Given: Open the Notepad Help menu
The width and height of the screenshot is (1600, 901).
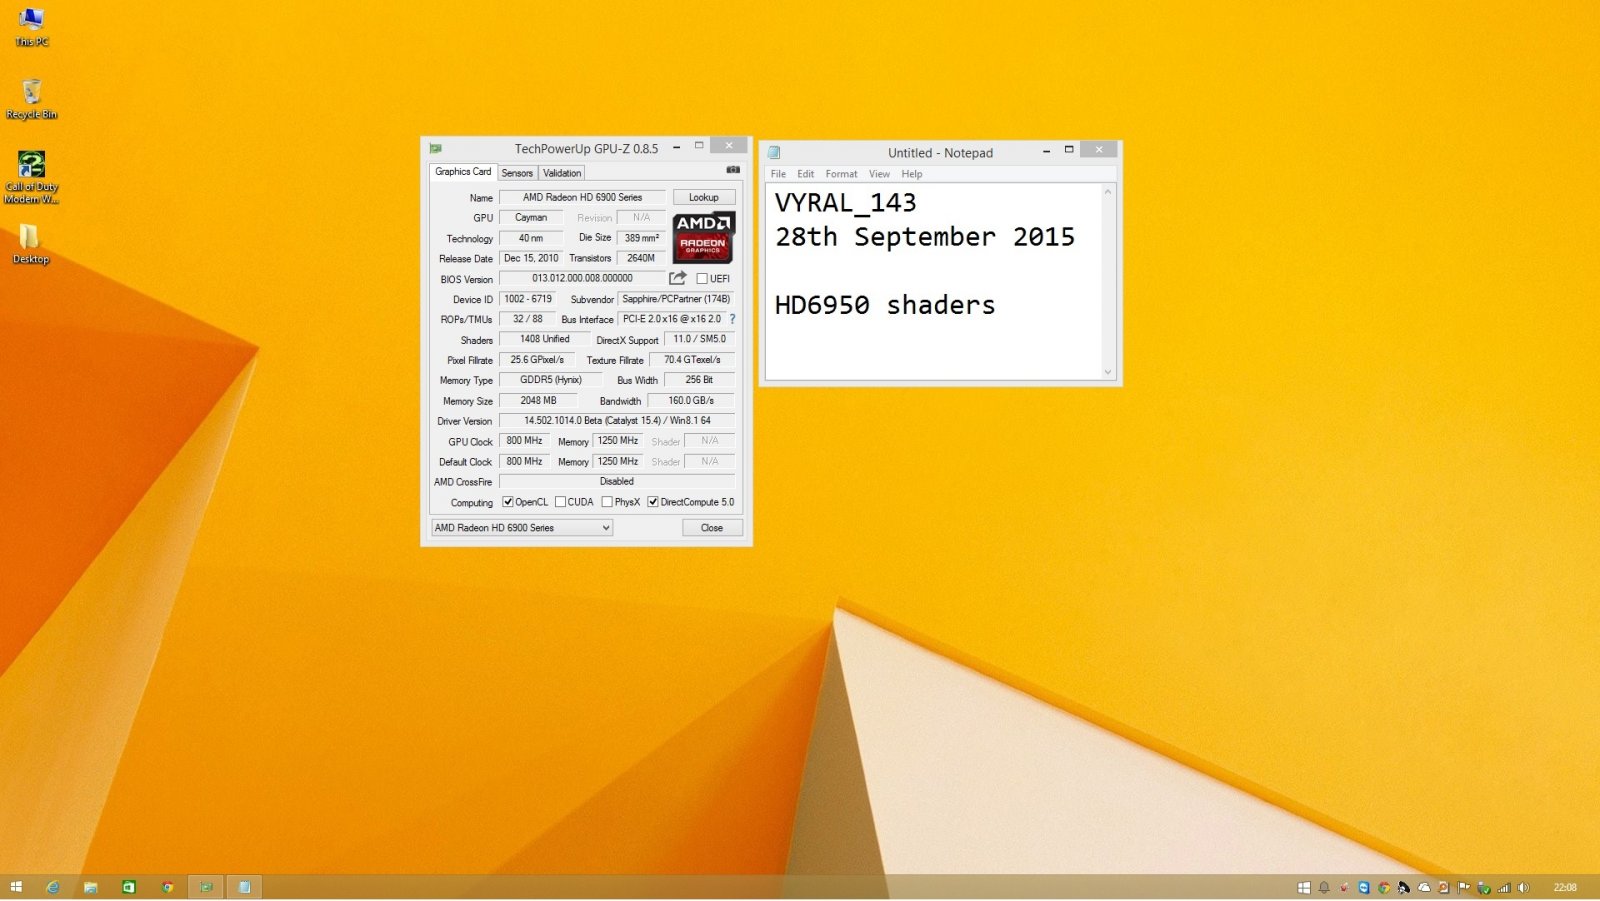Looking at the screenshot, I should pyautogui.click(x=912, y=174).
